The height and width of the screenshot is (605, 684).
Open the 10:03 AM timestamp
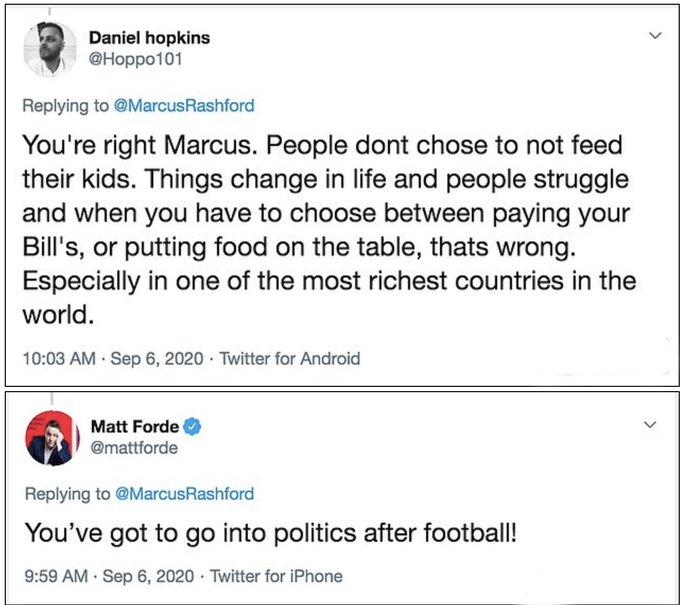coord(57,358)
